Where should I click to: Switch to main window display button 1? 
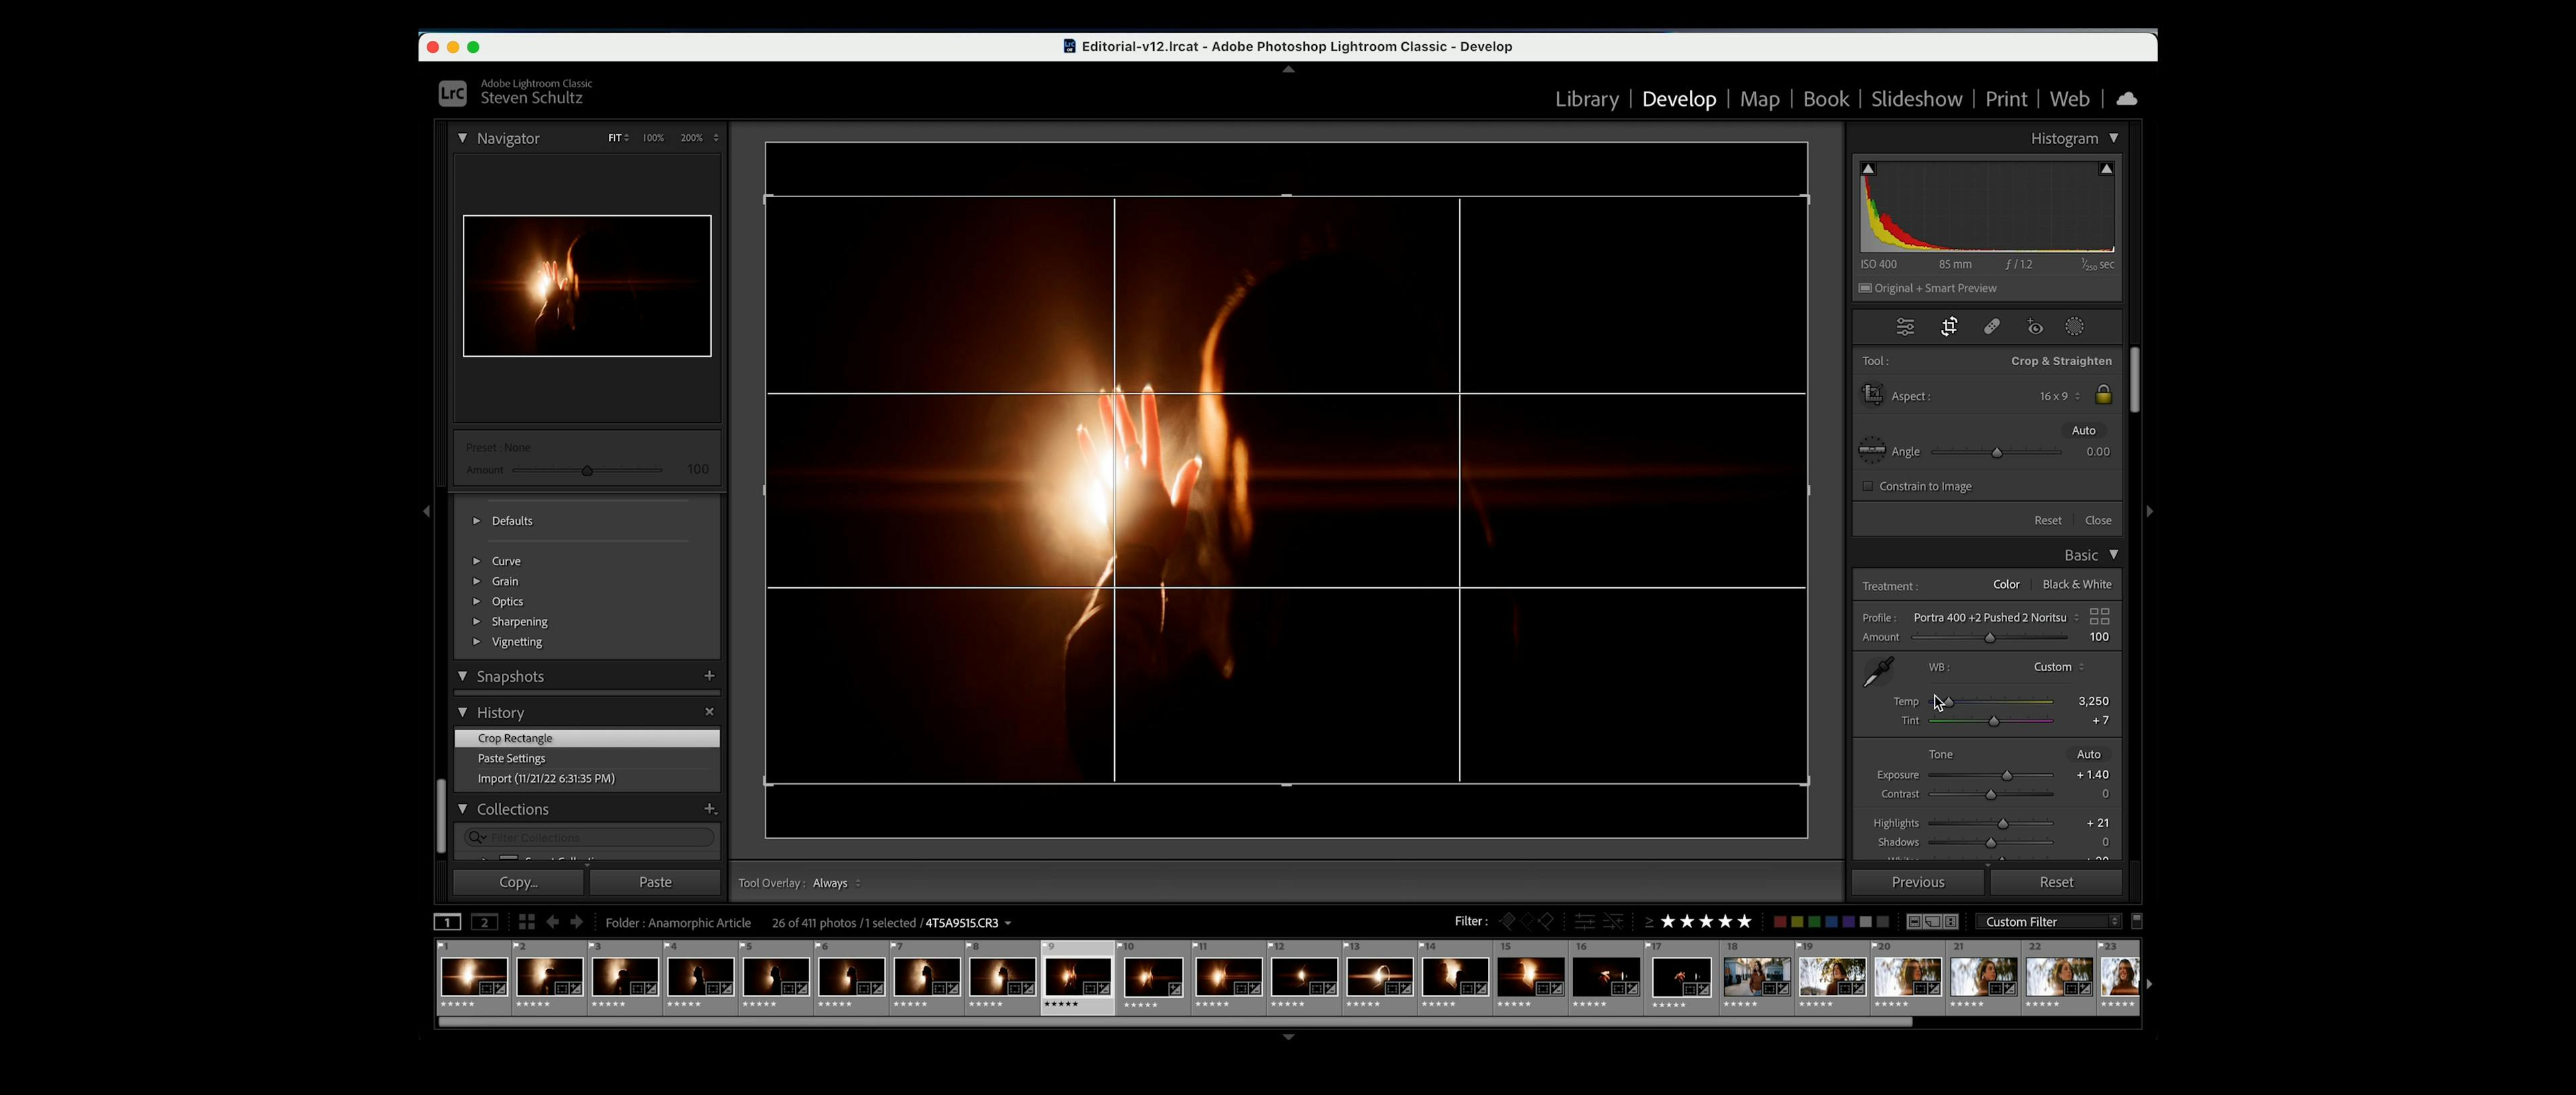[447, 922]
